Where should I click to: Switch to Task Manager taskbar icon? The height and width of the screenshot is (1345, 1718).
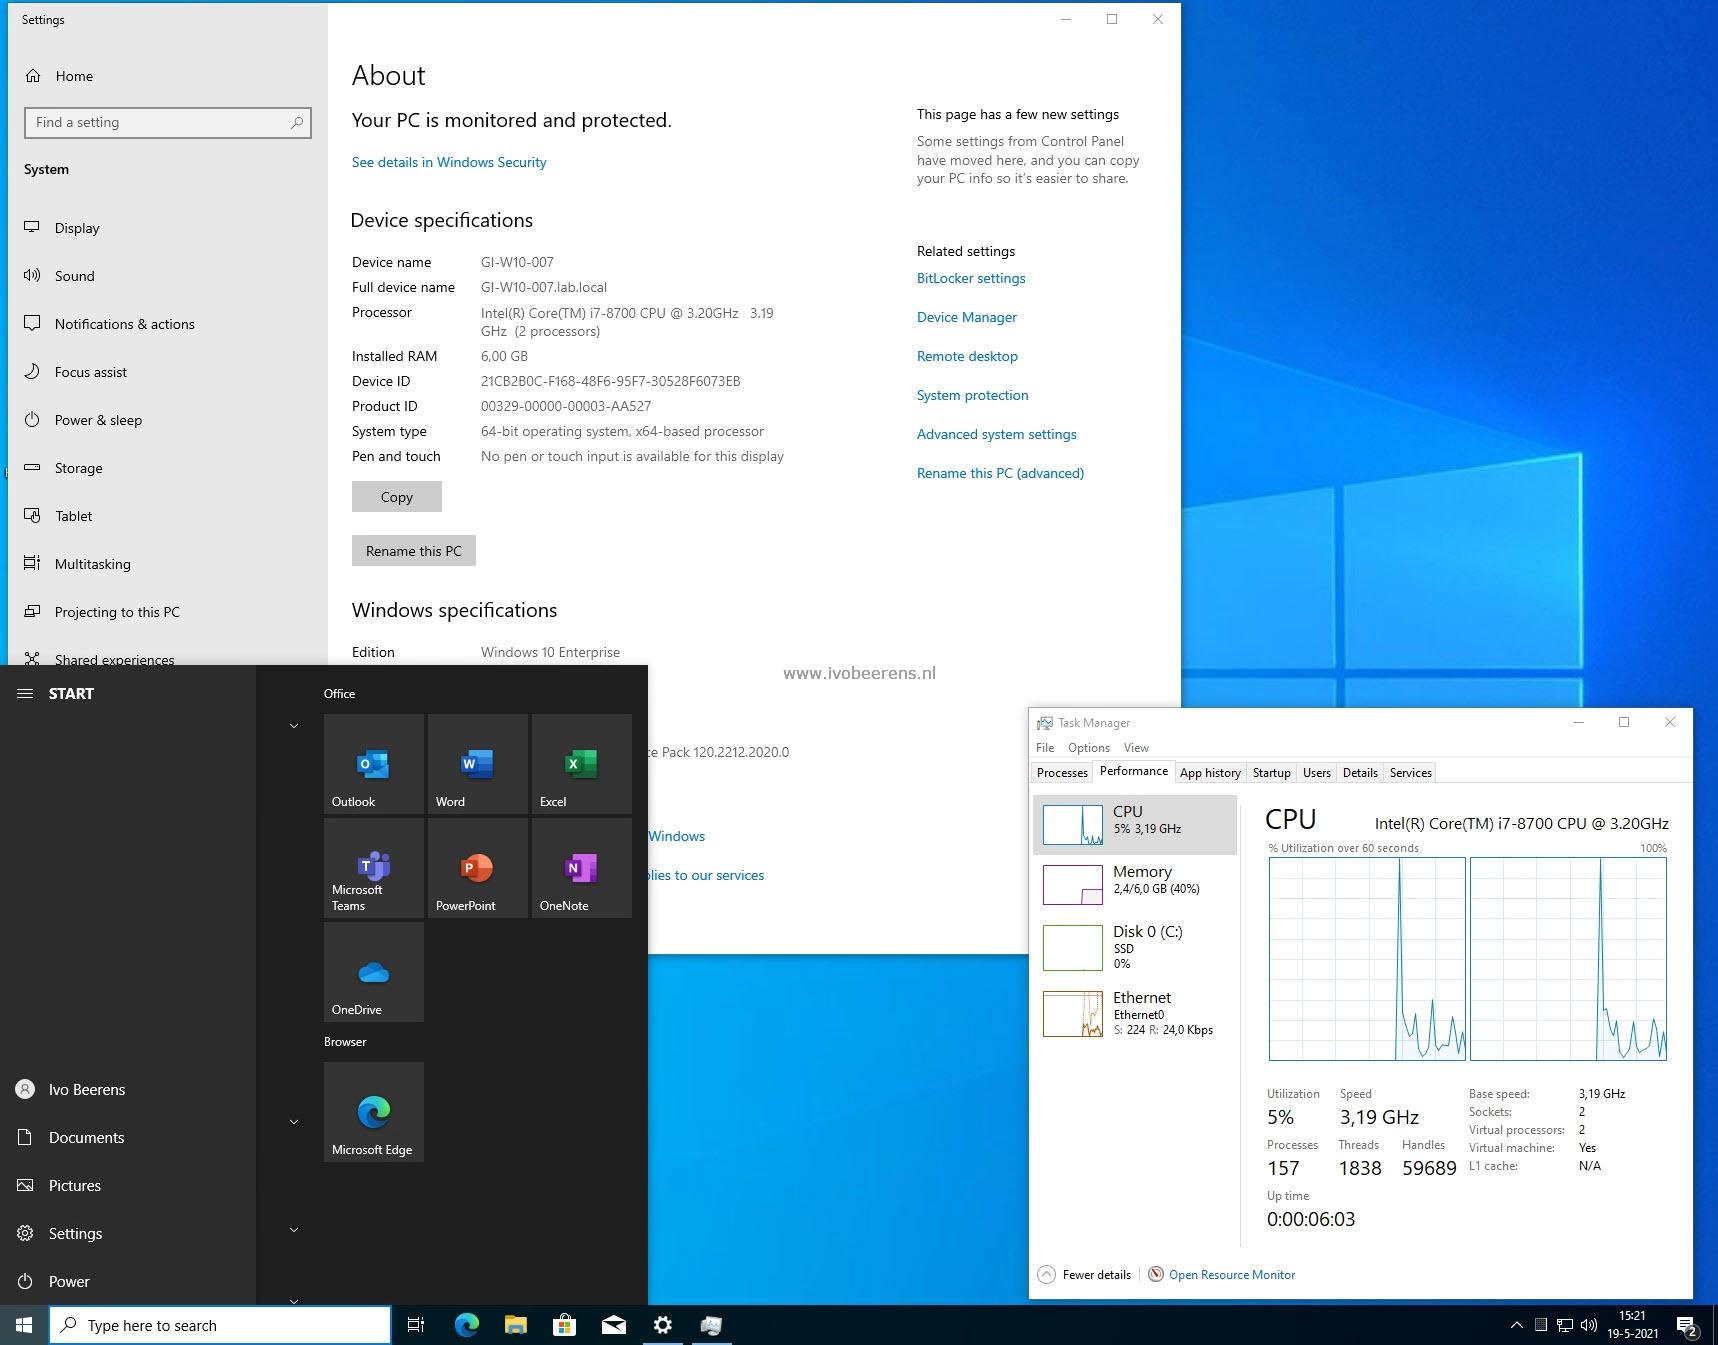[711, 1325]
